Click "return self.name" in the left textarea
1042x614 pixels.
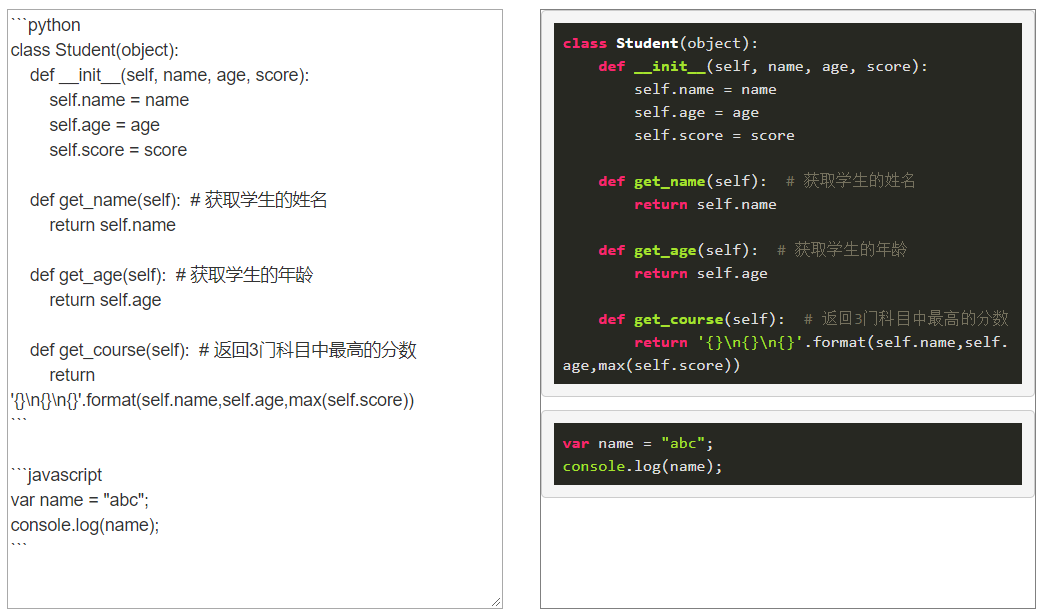pos(112,225)
